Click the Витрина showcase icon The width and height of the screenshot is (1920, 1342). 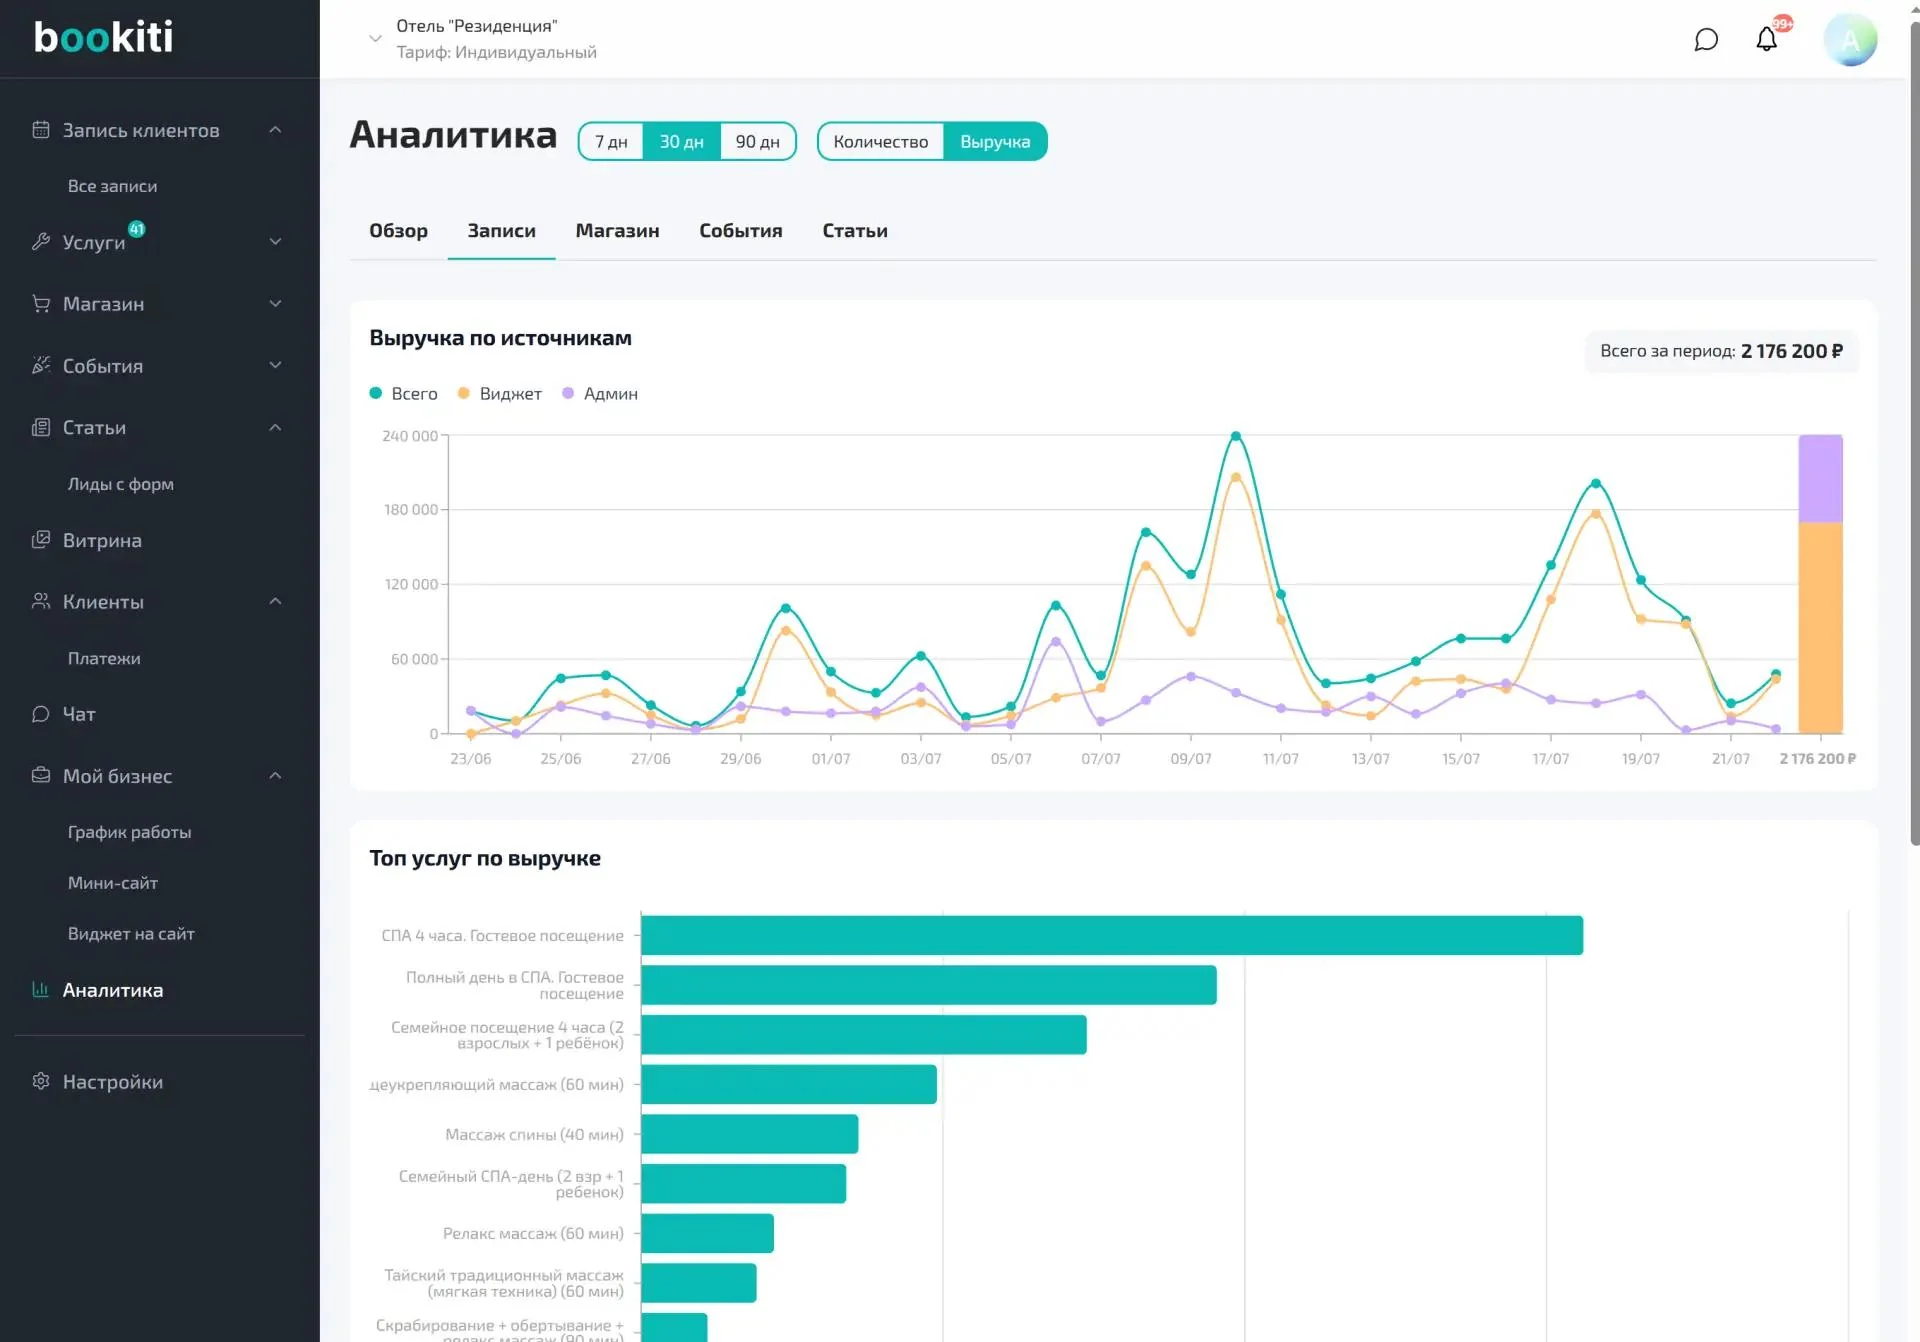(41, 540)
